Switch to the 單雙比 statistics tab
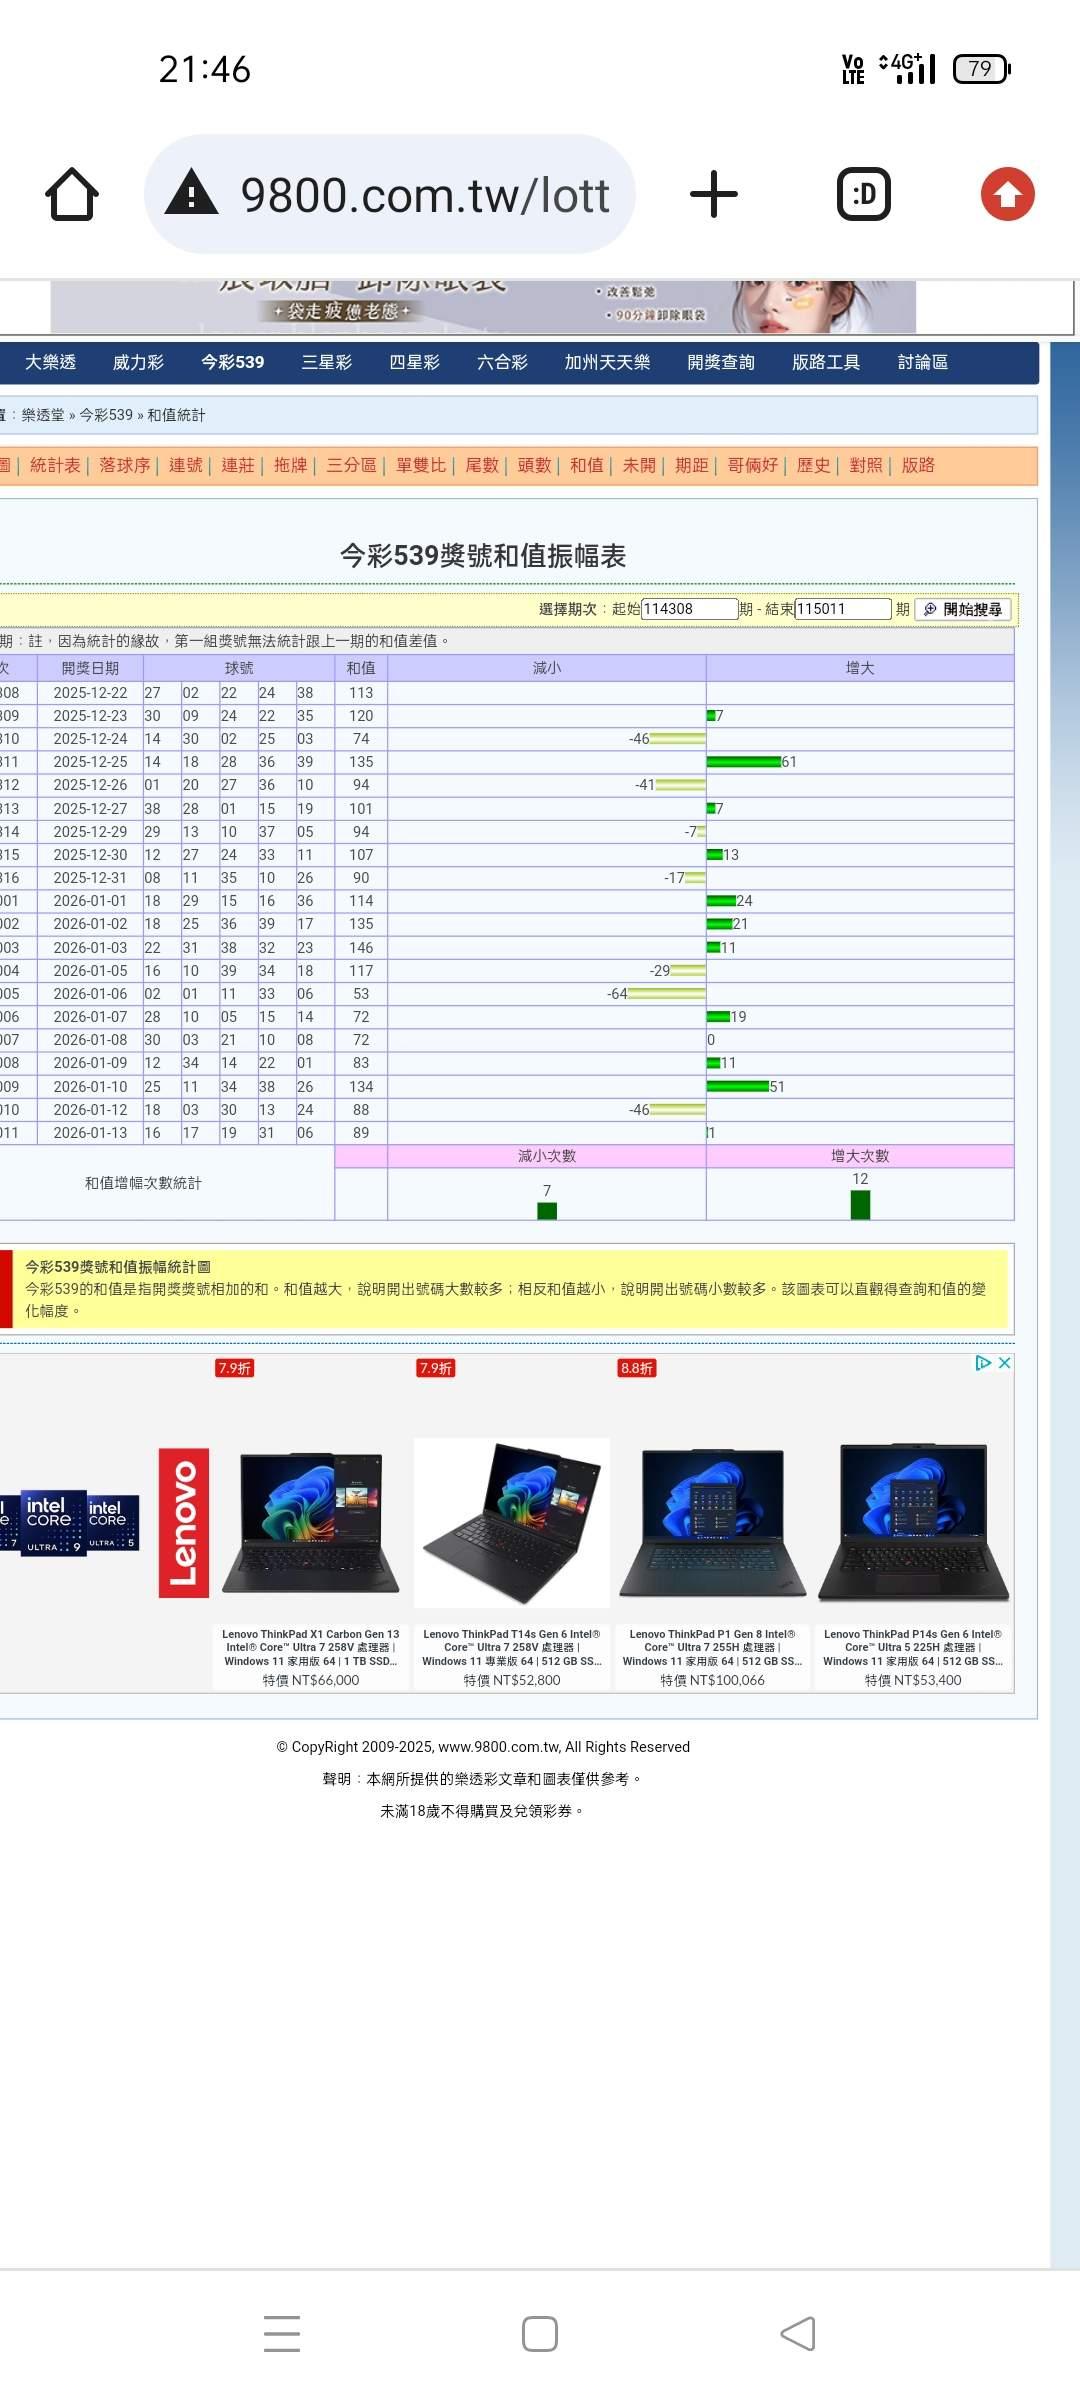The image size is (1080, 2400). (x=420, y=465)
